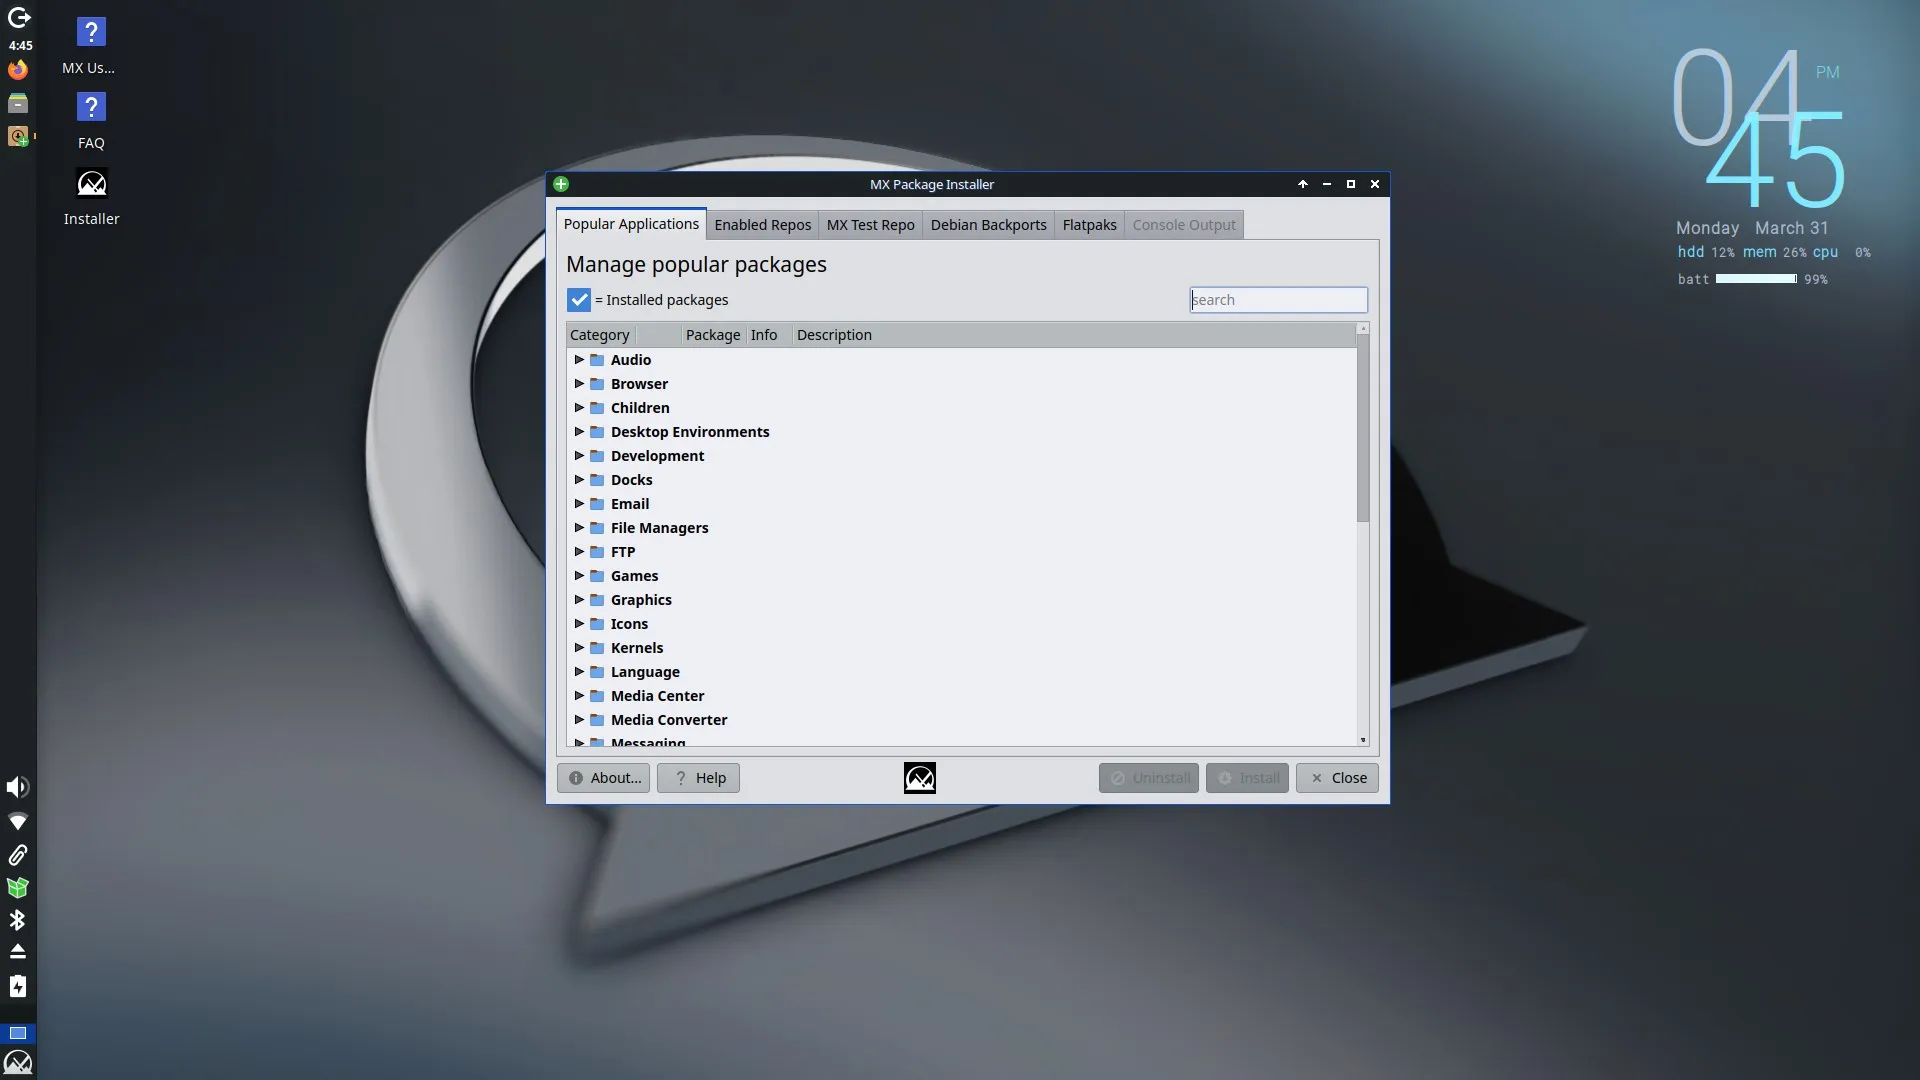Screen dimensions: 1920x1080
Task: Click the Audio folder icon
Action: 597,360
